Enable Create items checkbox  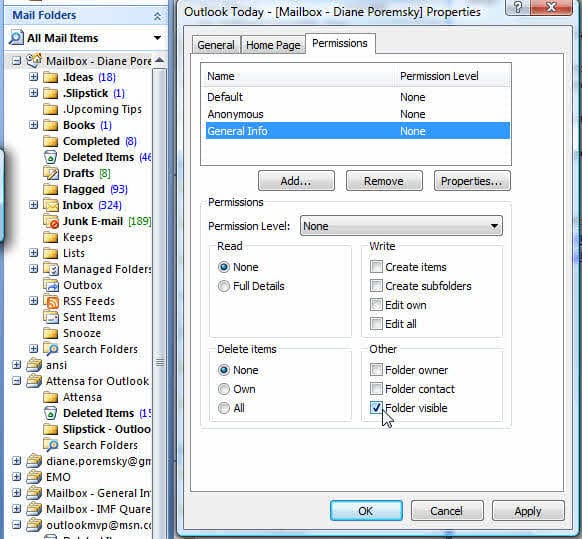click(x=376, y=267)
